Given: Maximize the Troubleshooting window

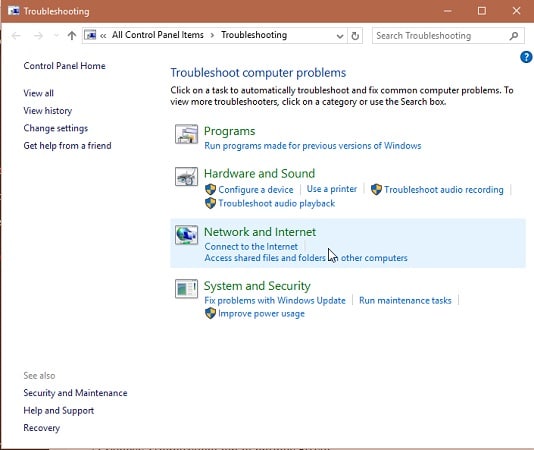Looking at the screenshot, I should tap(482, 11).
